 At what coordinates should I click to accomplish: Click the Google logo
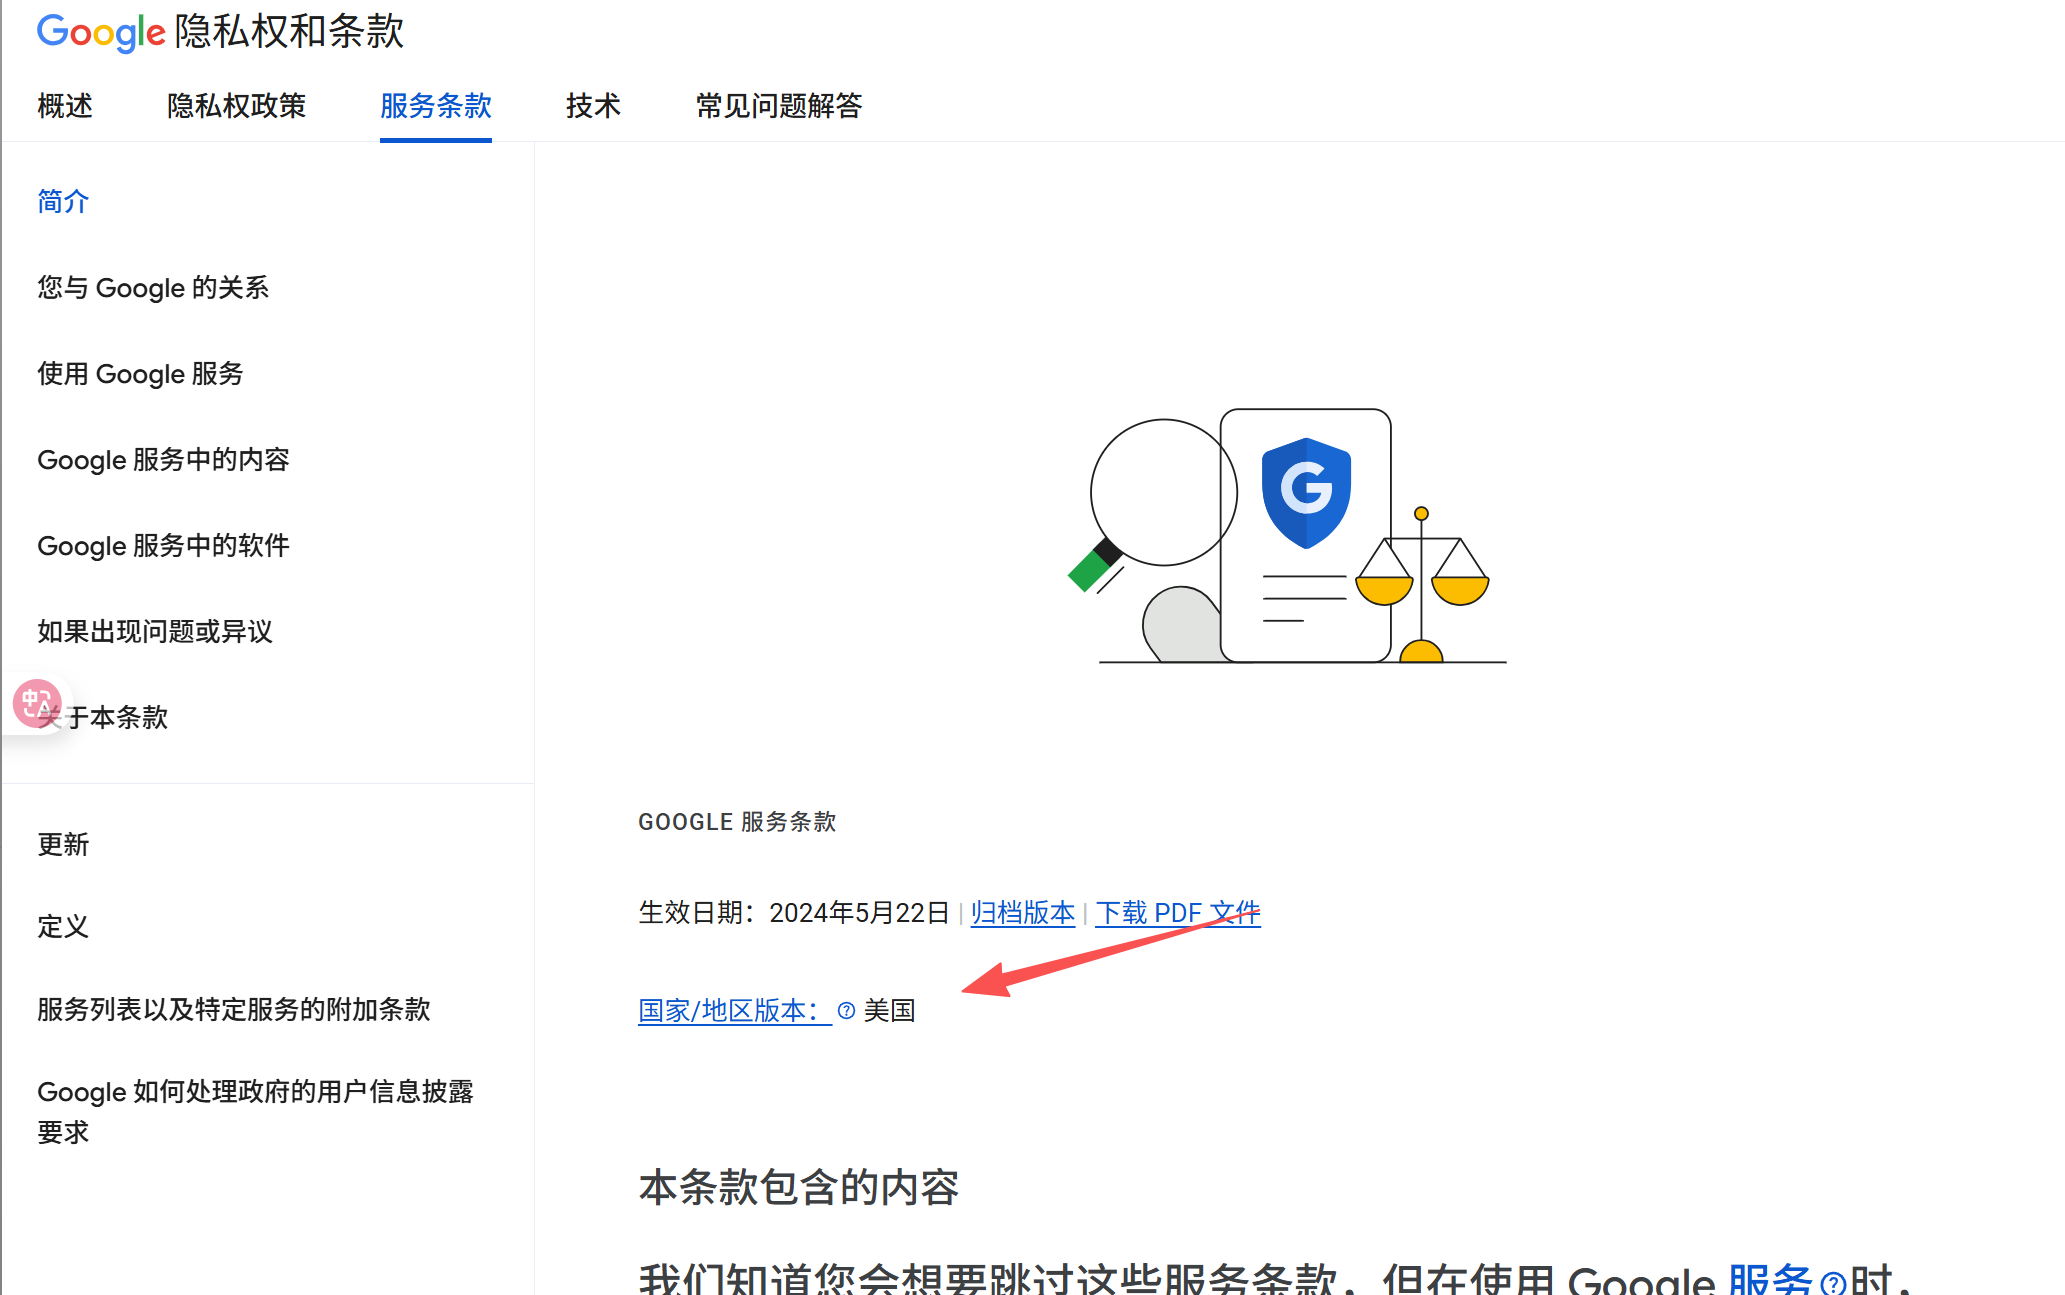(101, 32)
